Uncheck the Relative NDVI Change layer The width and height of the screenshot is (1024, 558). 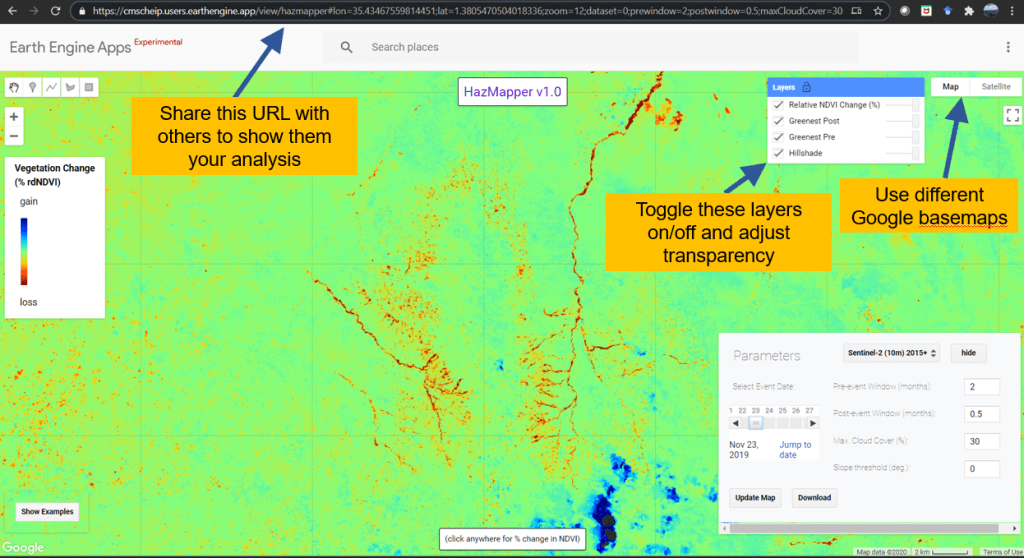(778, 105)
